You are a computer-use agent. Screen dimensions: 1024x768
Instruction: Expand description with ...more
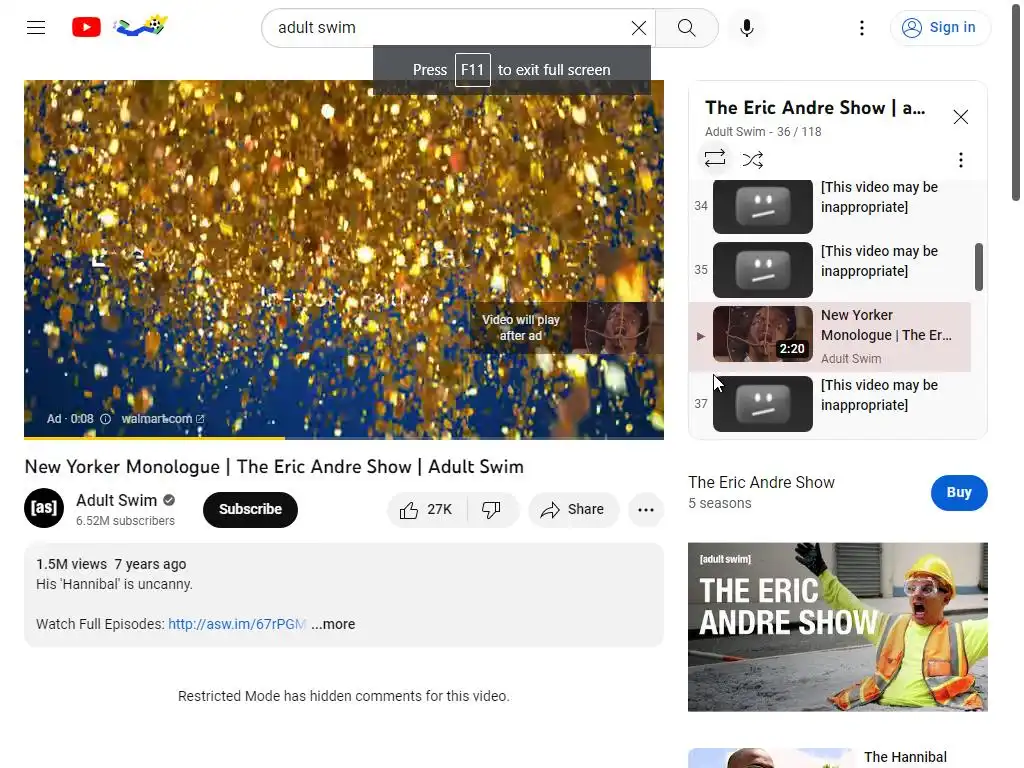333,624
